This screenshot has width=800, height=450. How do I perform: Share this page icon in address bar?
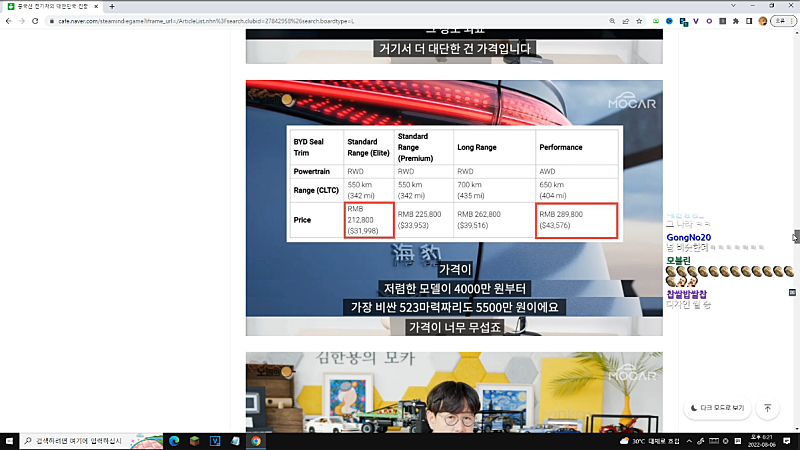(x=626, y=21)
